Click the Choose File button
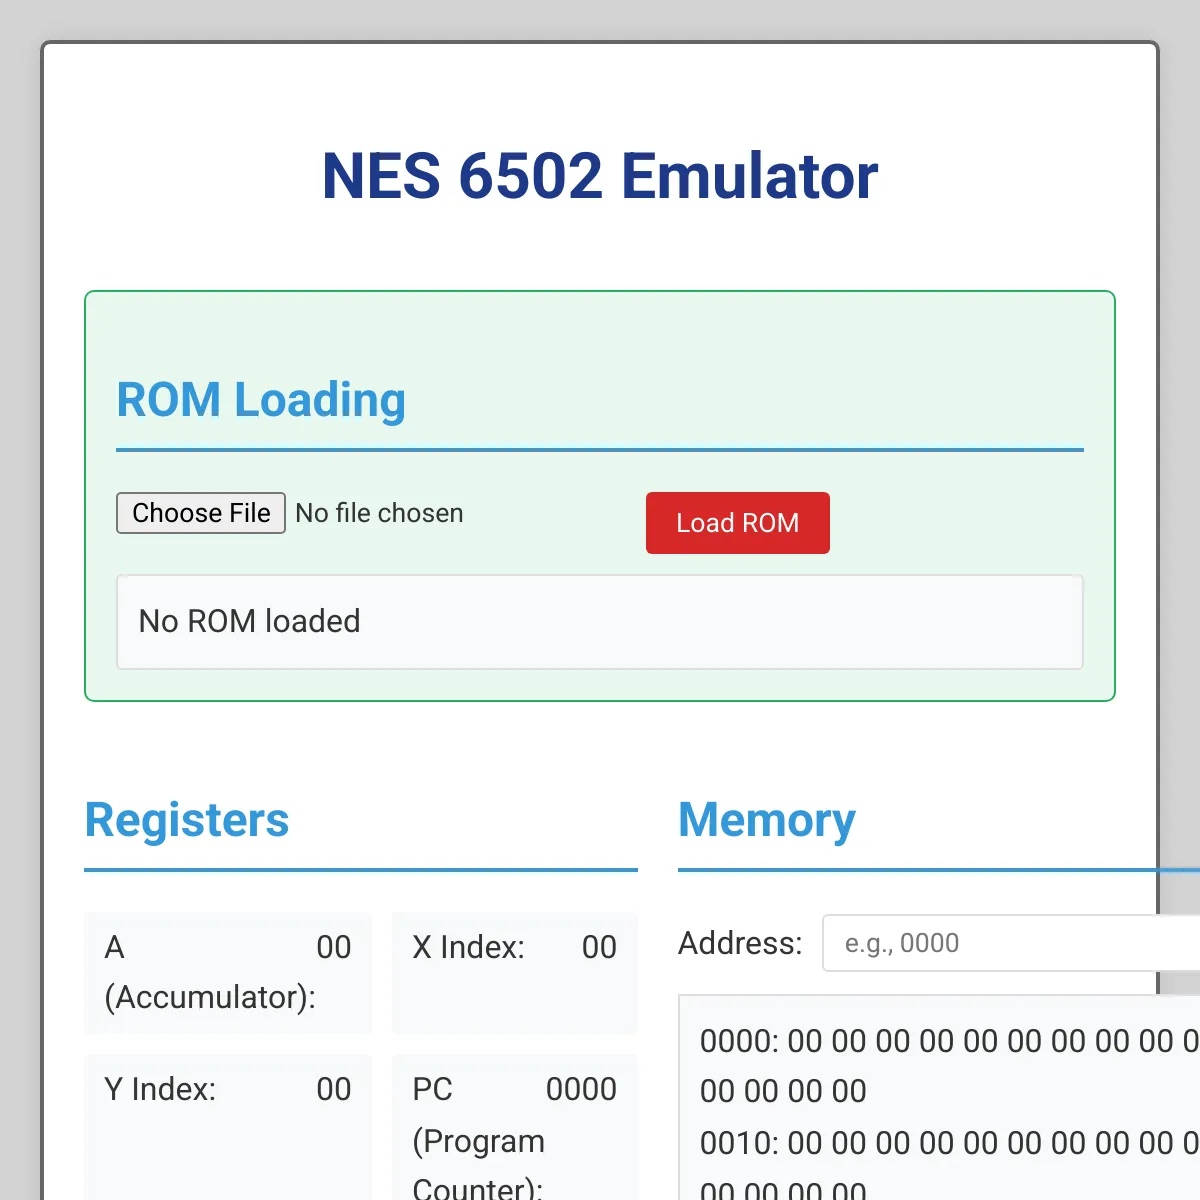The image size is (1200, 1200). pos(200,513)
